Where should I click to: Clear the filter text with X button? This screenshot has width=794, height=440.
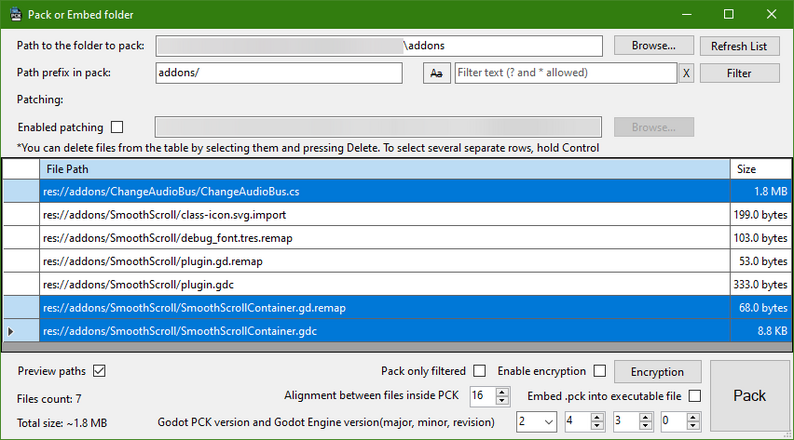(686, 73)
